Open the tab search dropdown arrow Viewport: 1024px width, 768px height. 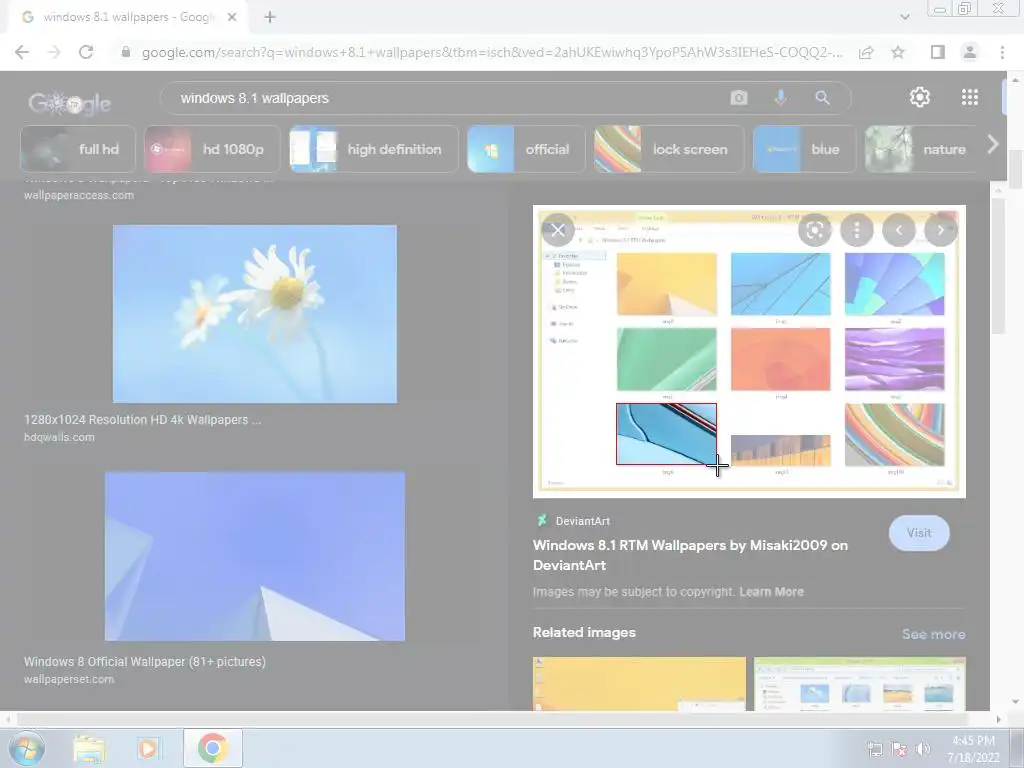(x=904, y=17)
